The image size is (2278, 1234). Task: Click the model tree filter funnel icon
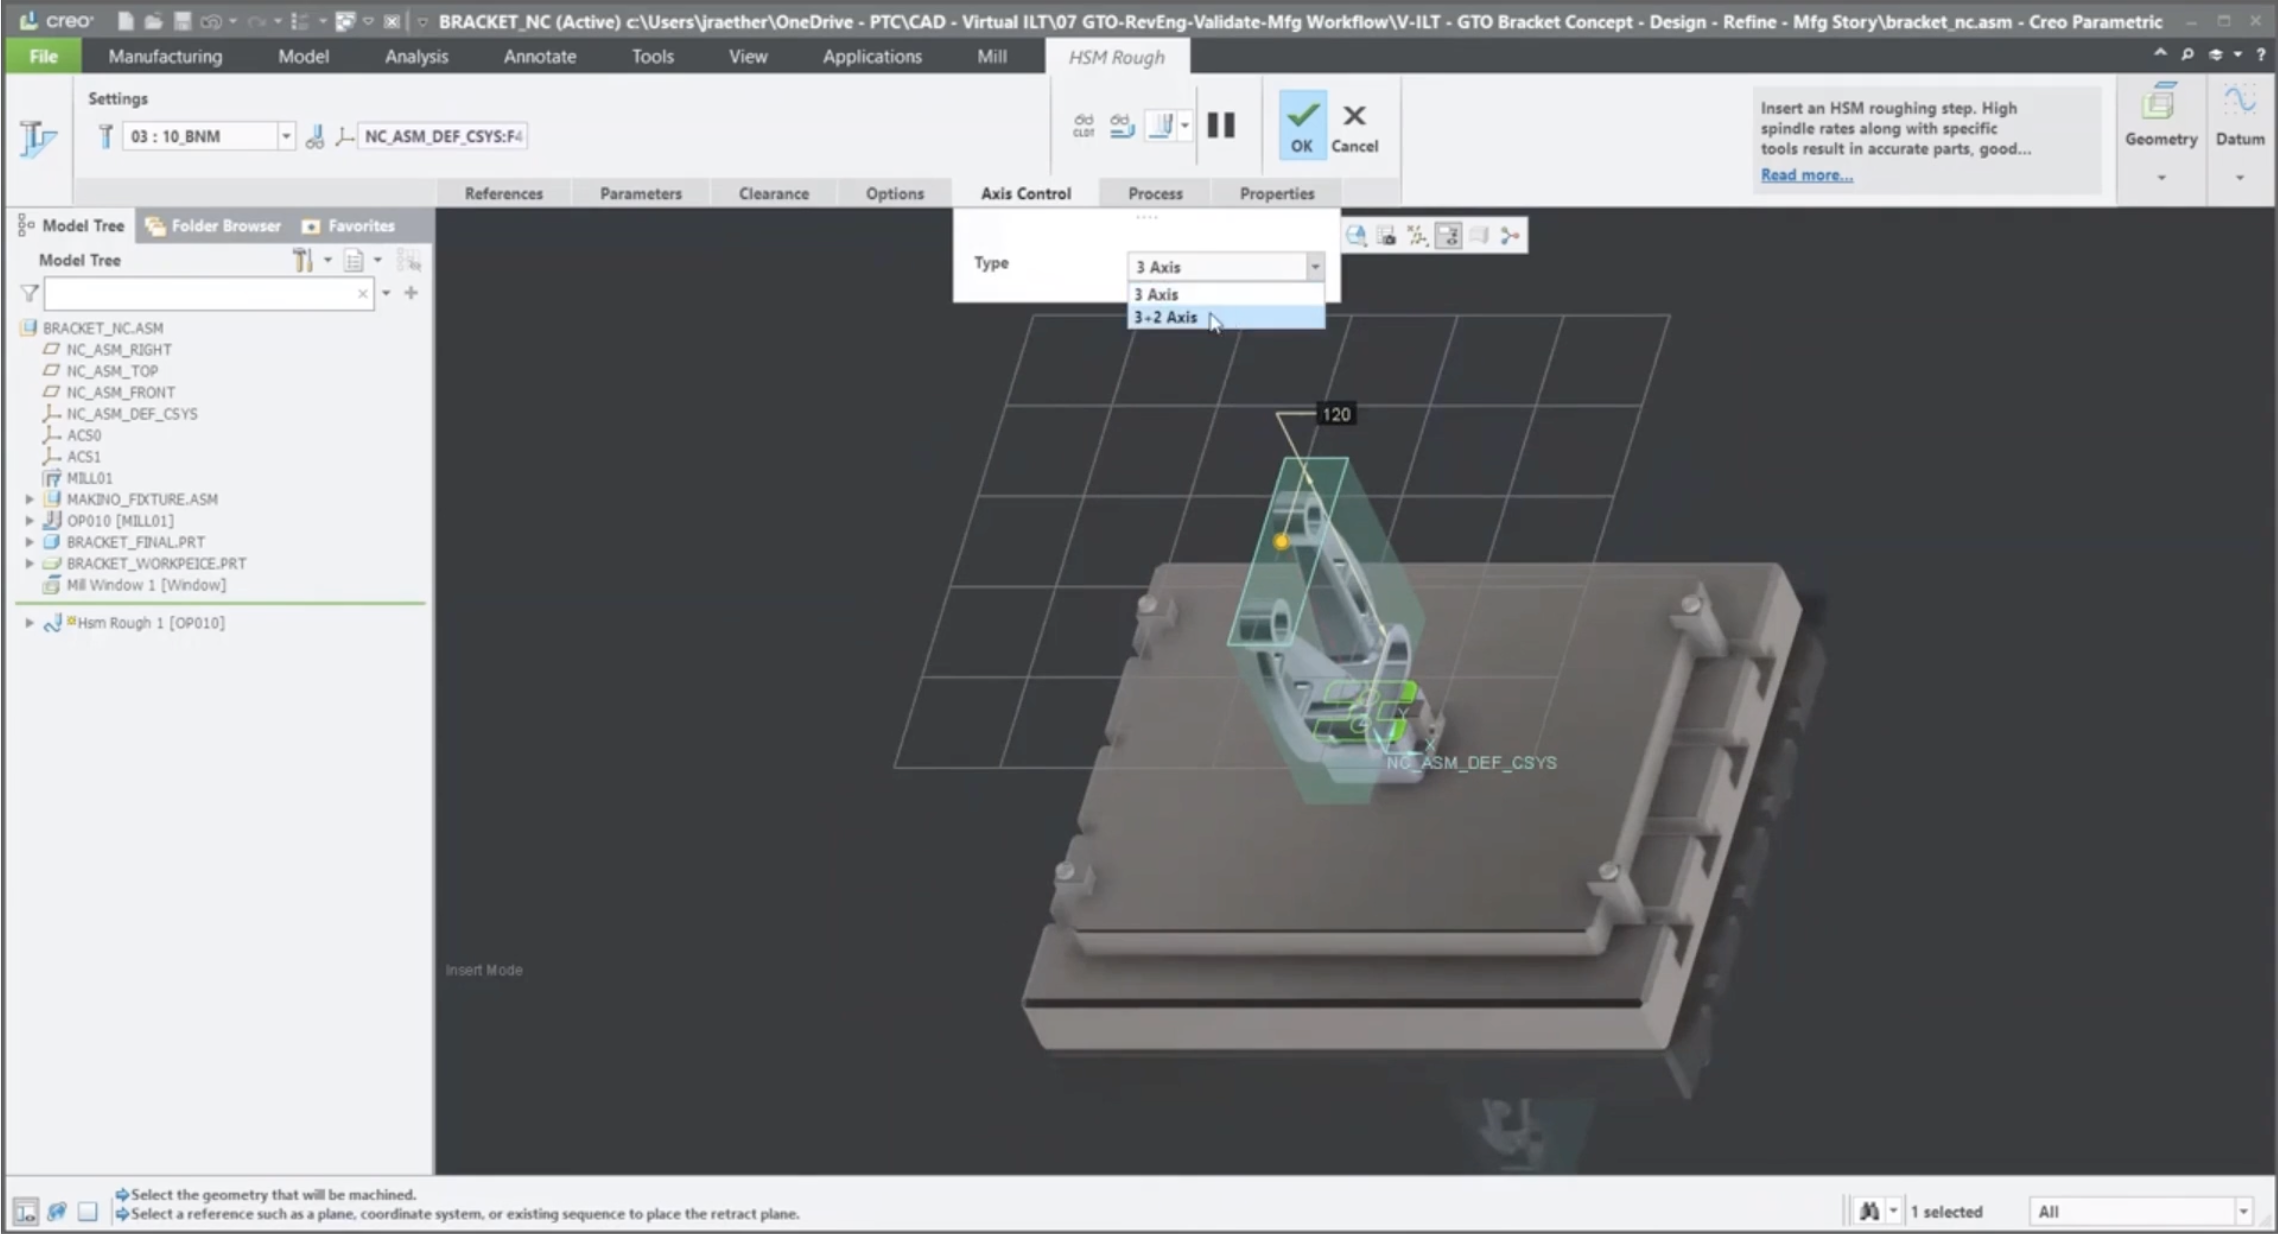29,293
